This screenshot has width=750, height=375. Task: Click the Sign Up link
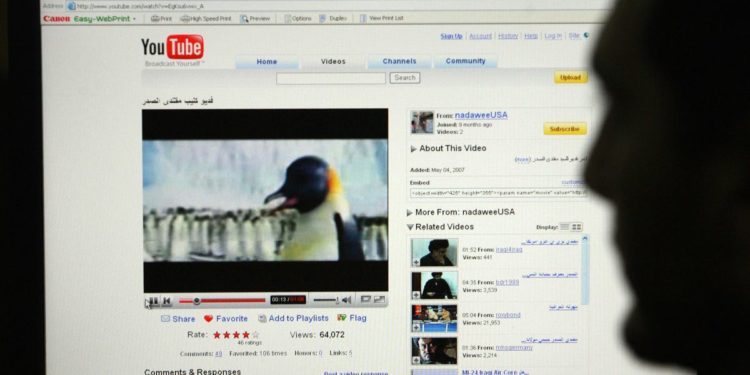[x=451, y=36]
